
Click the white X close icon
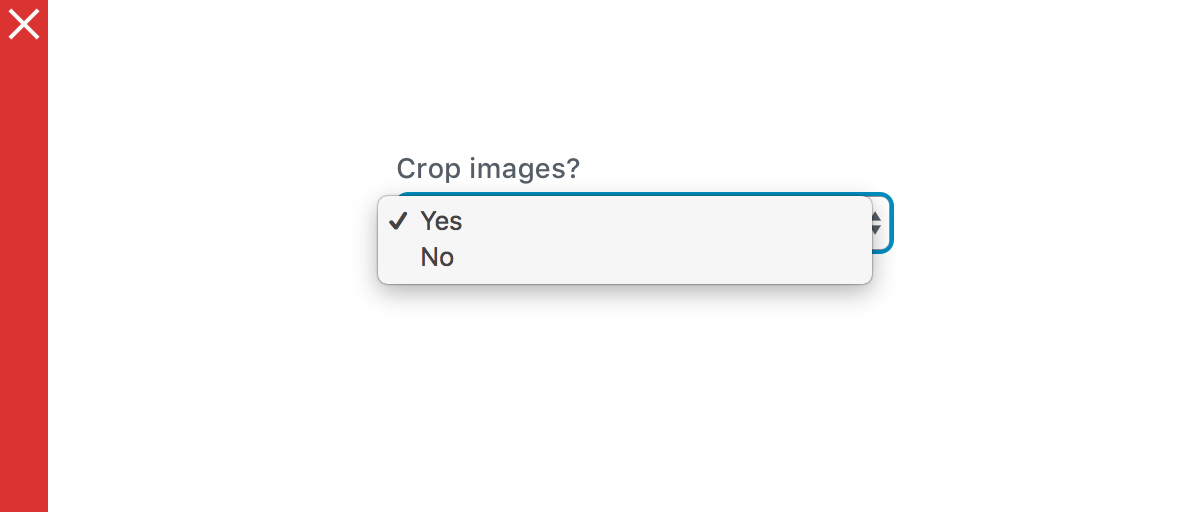coord(24,24)
